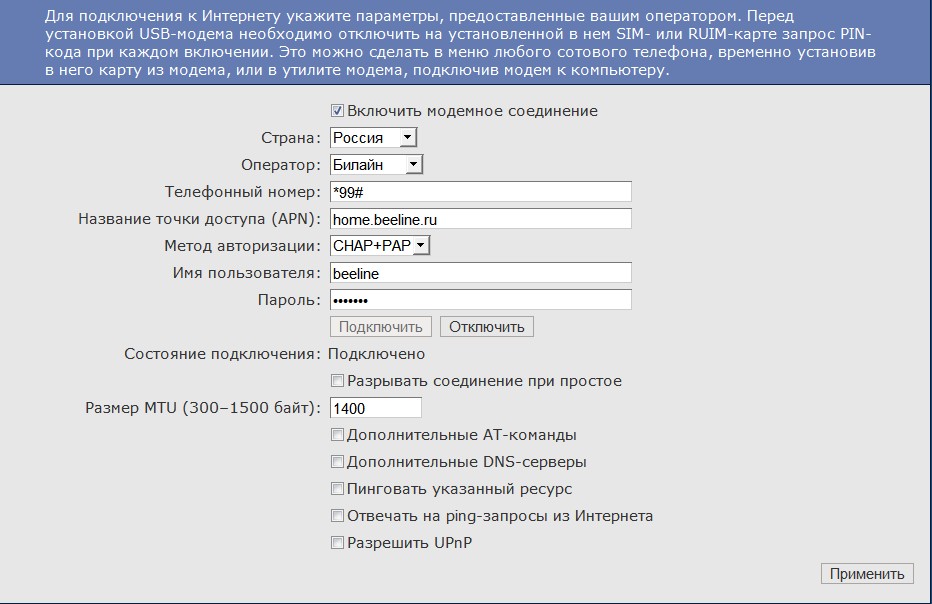Viewport: 932px width, 604px height.
Task: Click the Размер MTU field with 1400
Action: coord(375,408)
